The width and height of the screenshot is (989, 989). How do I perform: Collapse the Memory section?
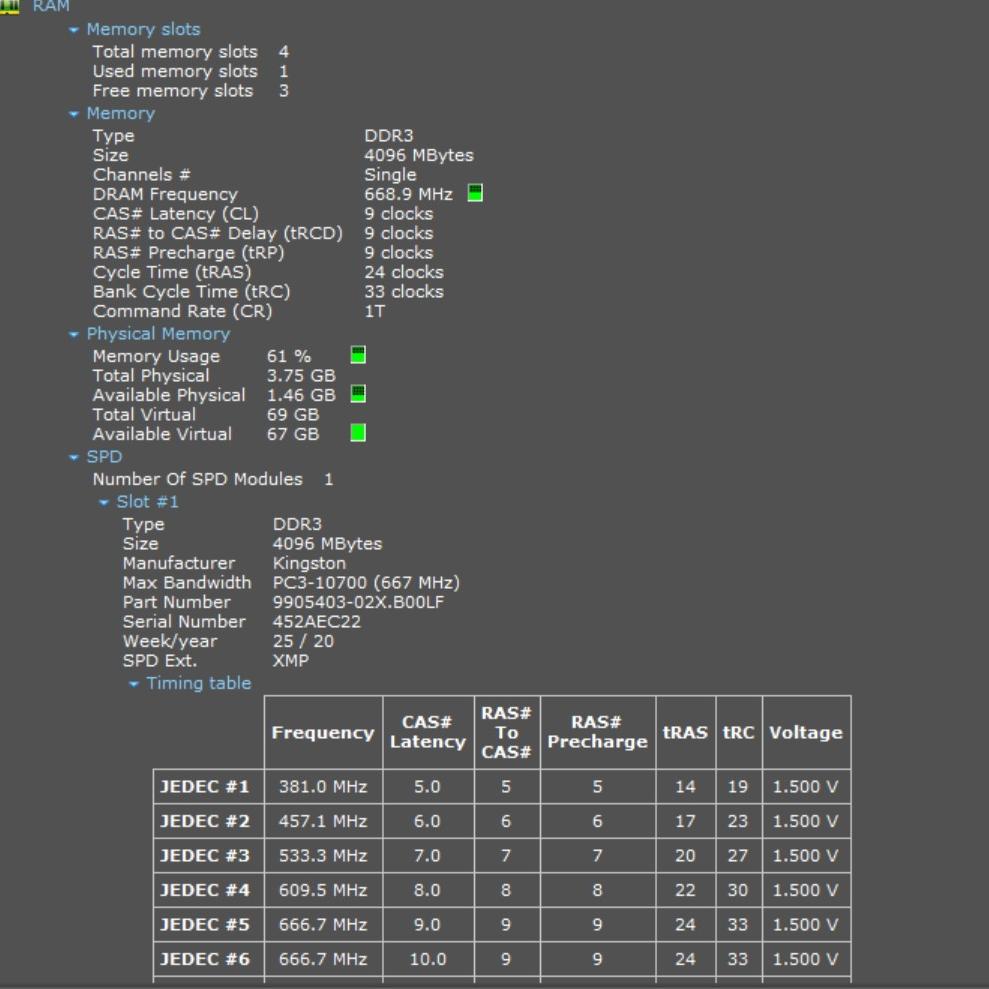tap(74, 114)
